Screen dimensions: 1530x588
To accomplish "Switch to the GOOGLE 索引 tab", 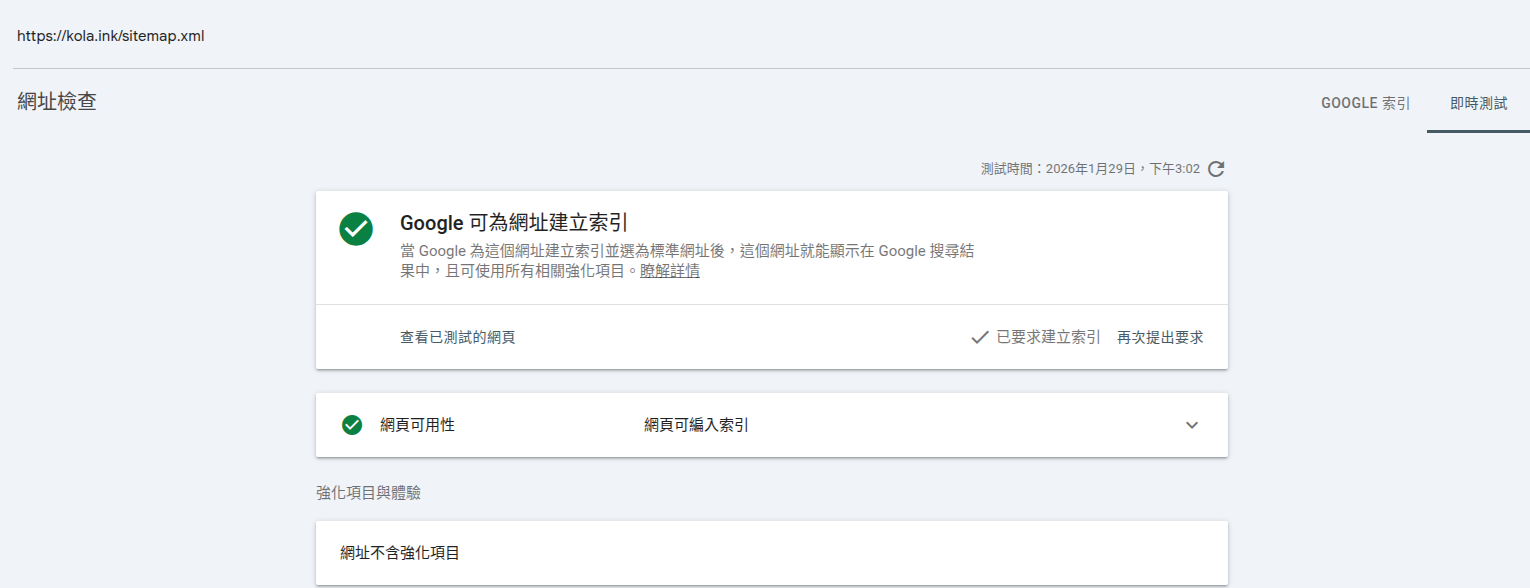I will click(1365, 103).
